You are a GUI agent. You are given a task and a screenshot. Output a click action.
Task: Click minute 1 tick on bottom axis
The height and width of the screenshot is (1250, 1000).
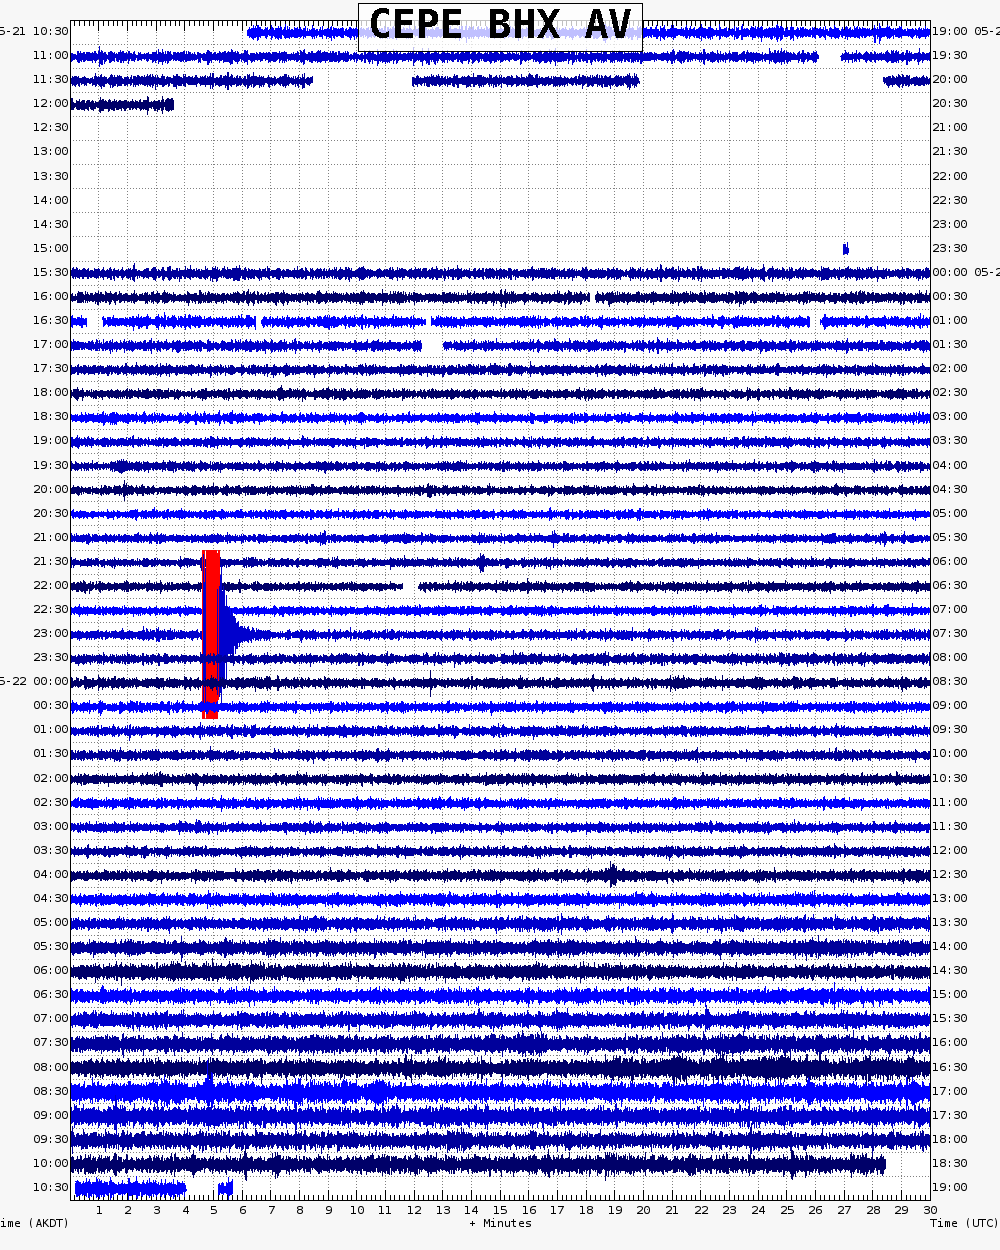tap(99, 1210)
